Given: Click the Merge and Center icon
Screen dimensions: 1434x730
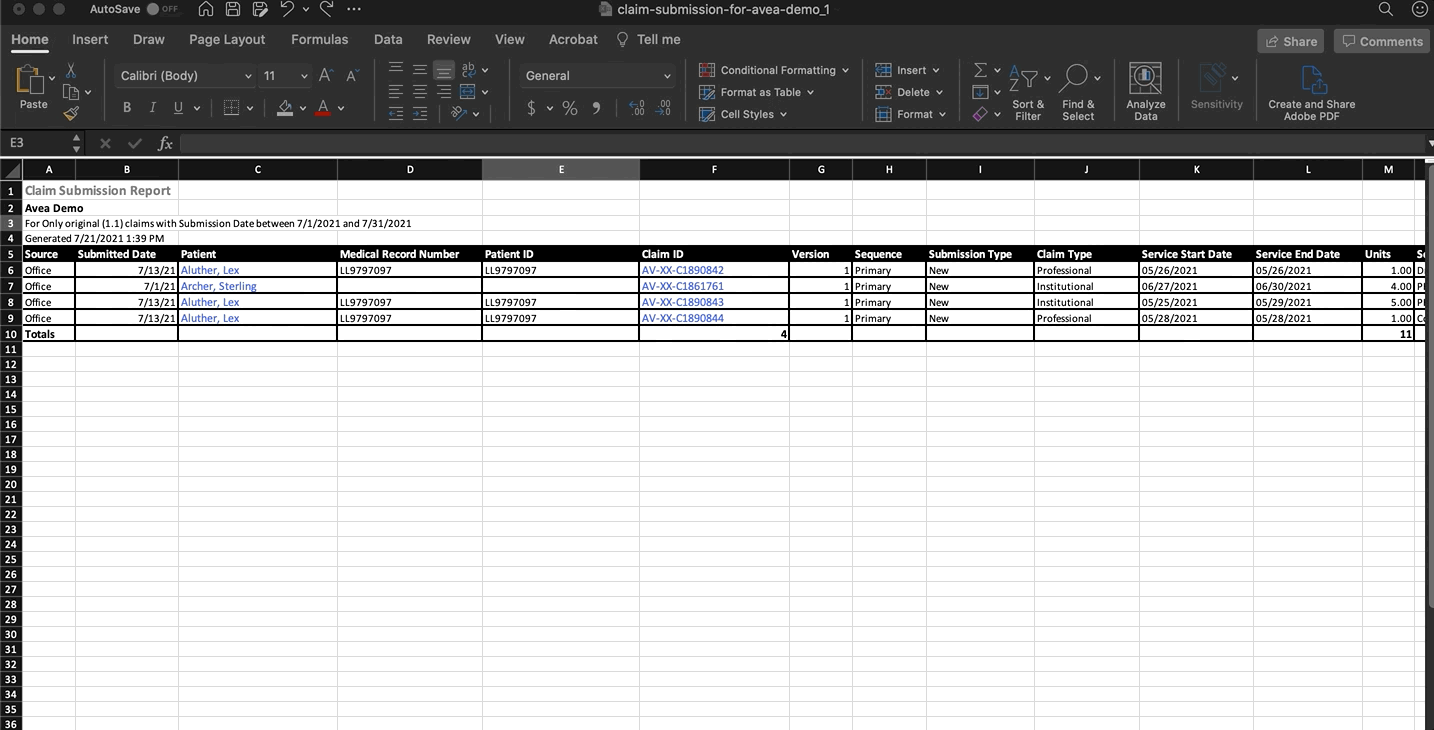Looking at the screenshot, I should click(x=467, y=92).
